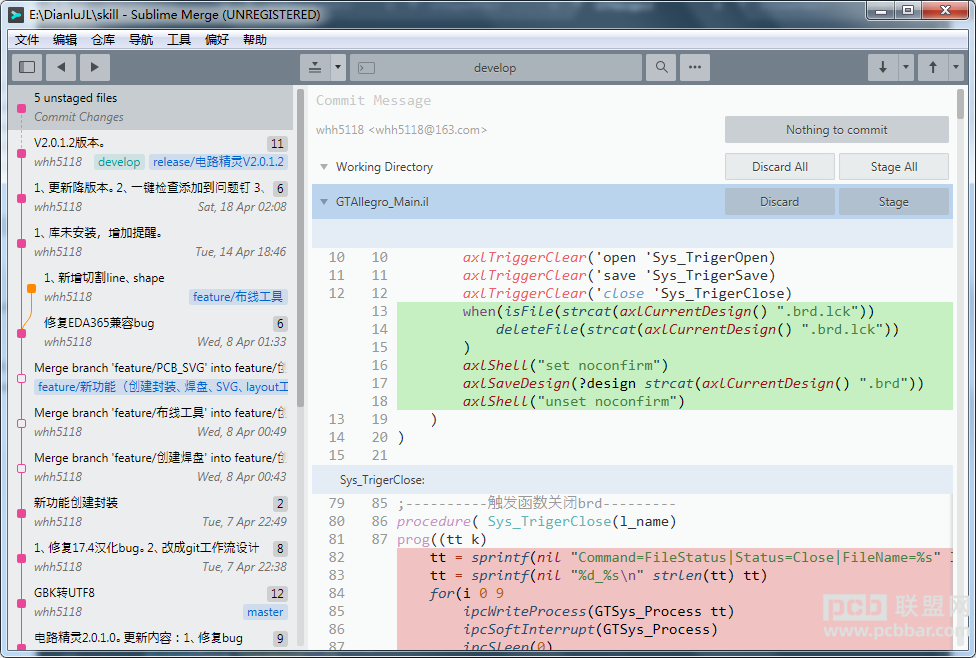The width and height of the screenshot is (976, 658).
Task: Click the master branch label
Action: [265, 612]
